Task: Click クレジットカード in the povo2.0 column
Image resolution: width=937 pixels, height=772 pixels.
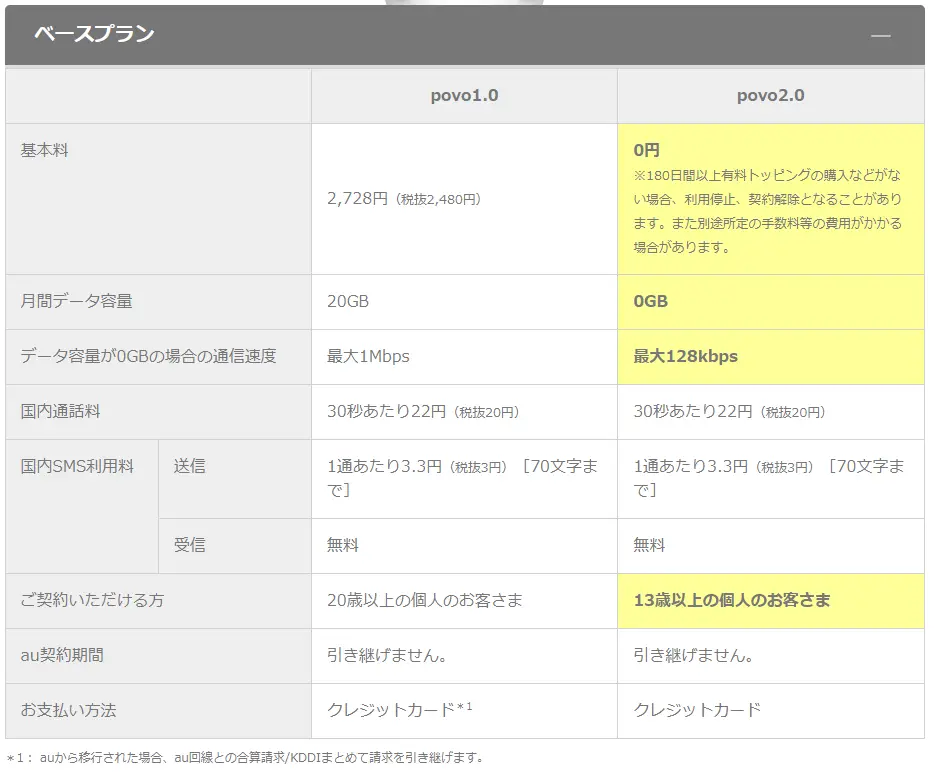Action: (697, 710)
